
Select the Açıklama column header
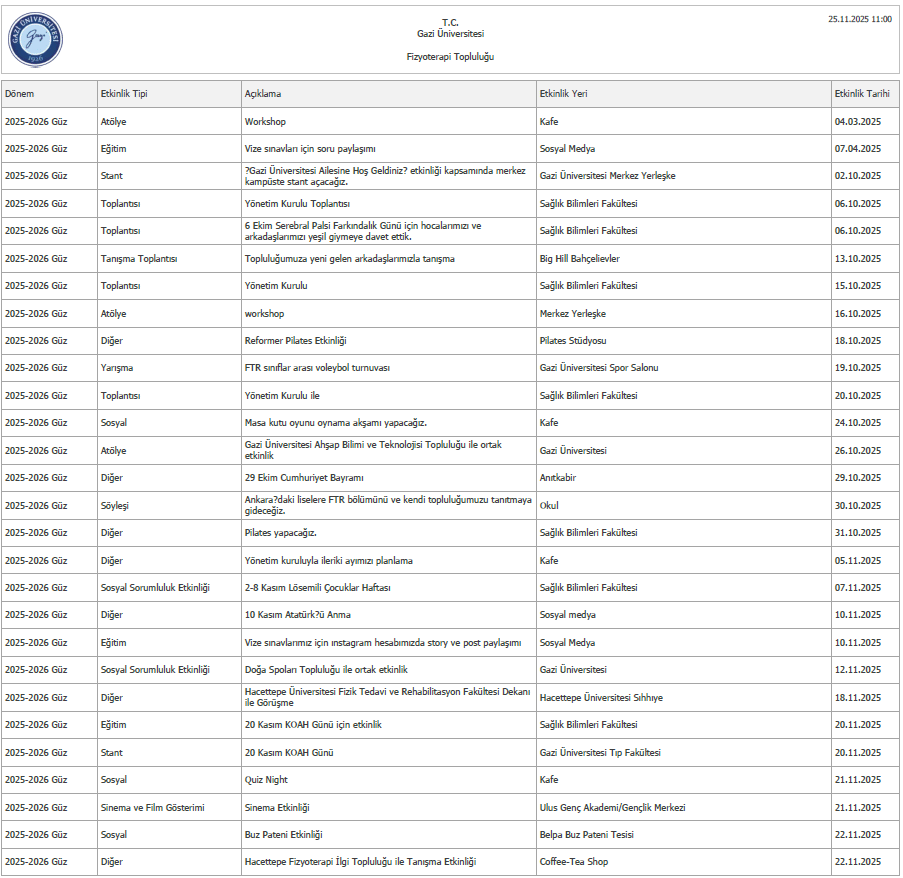pyautogui.click(x=263, y=94)
